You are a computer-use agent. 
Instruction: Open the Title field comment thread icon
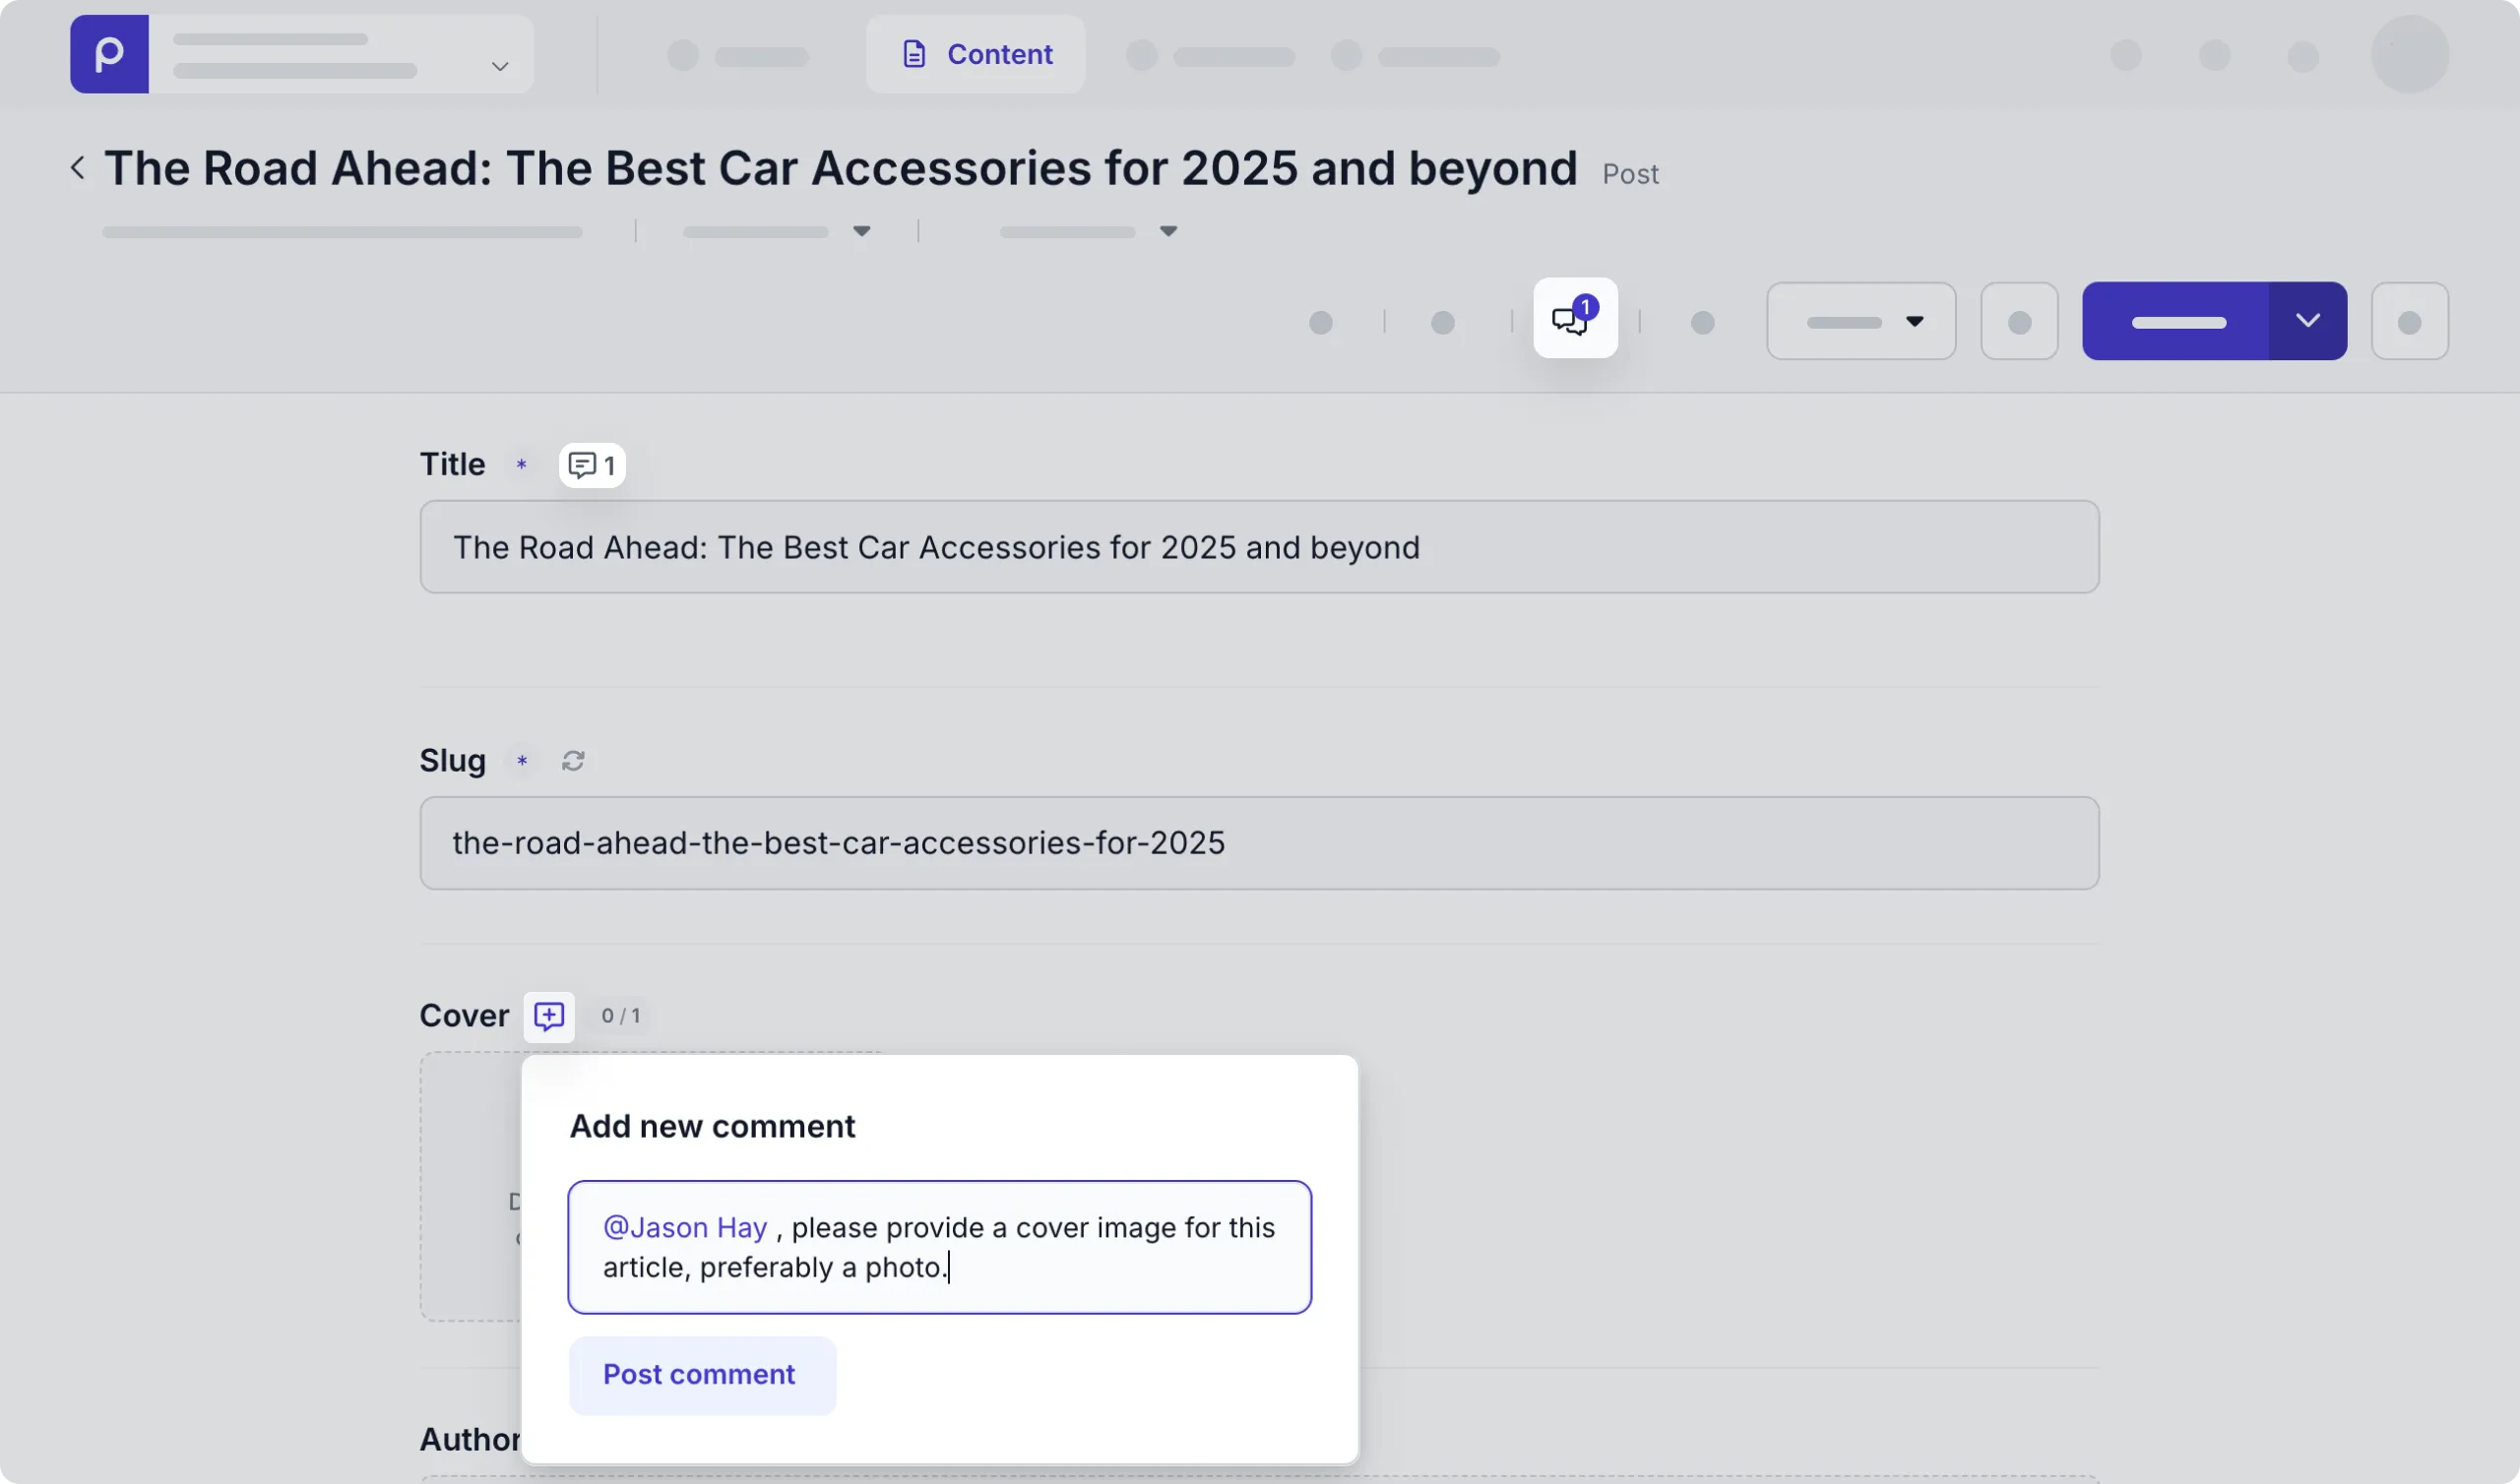[592, 465]
